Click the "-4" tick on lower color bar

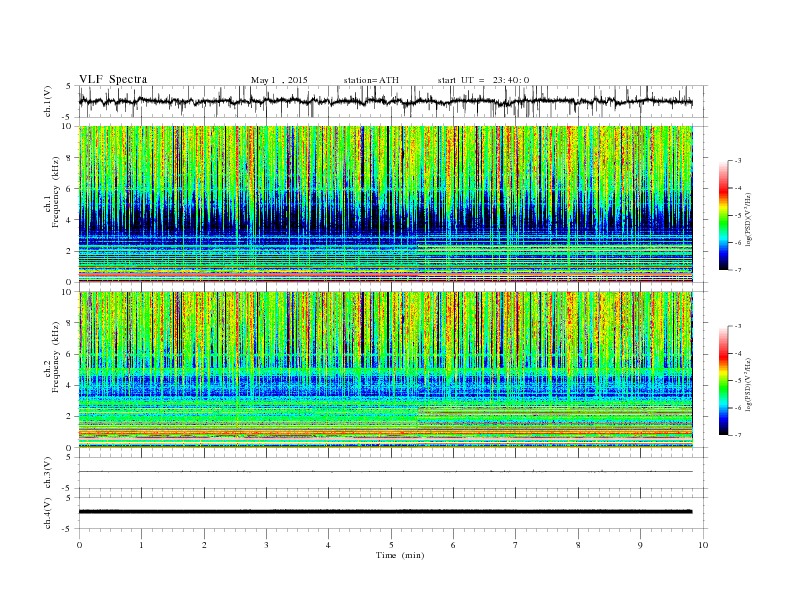738,353
